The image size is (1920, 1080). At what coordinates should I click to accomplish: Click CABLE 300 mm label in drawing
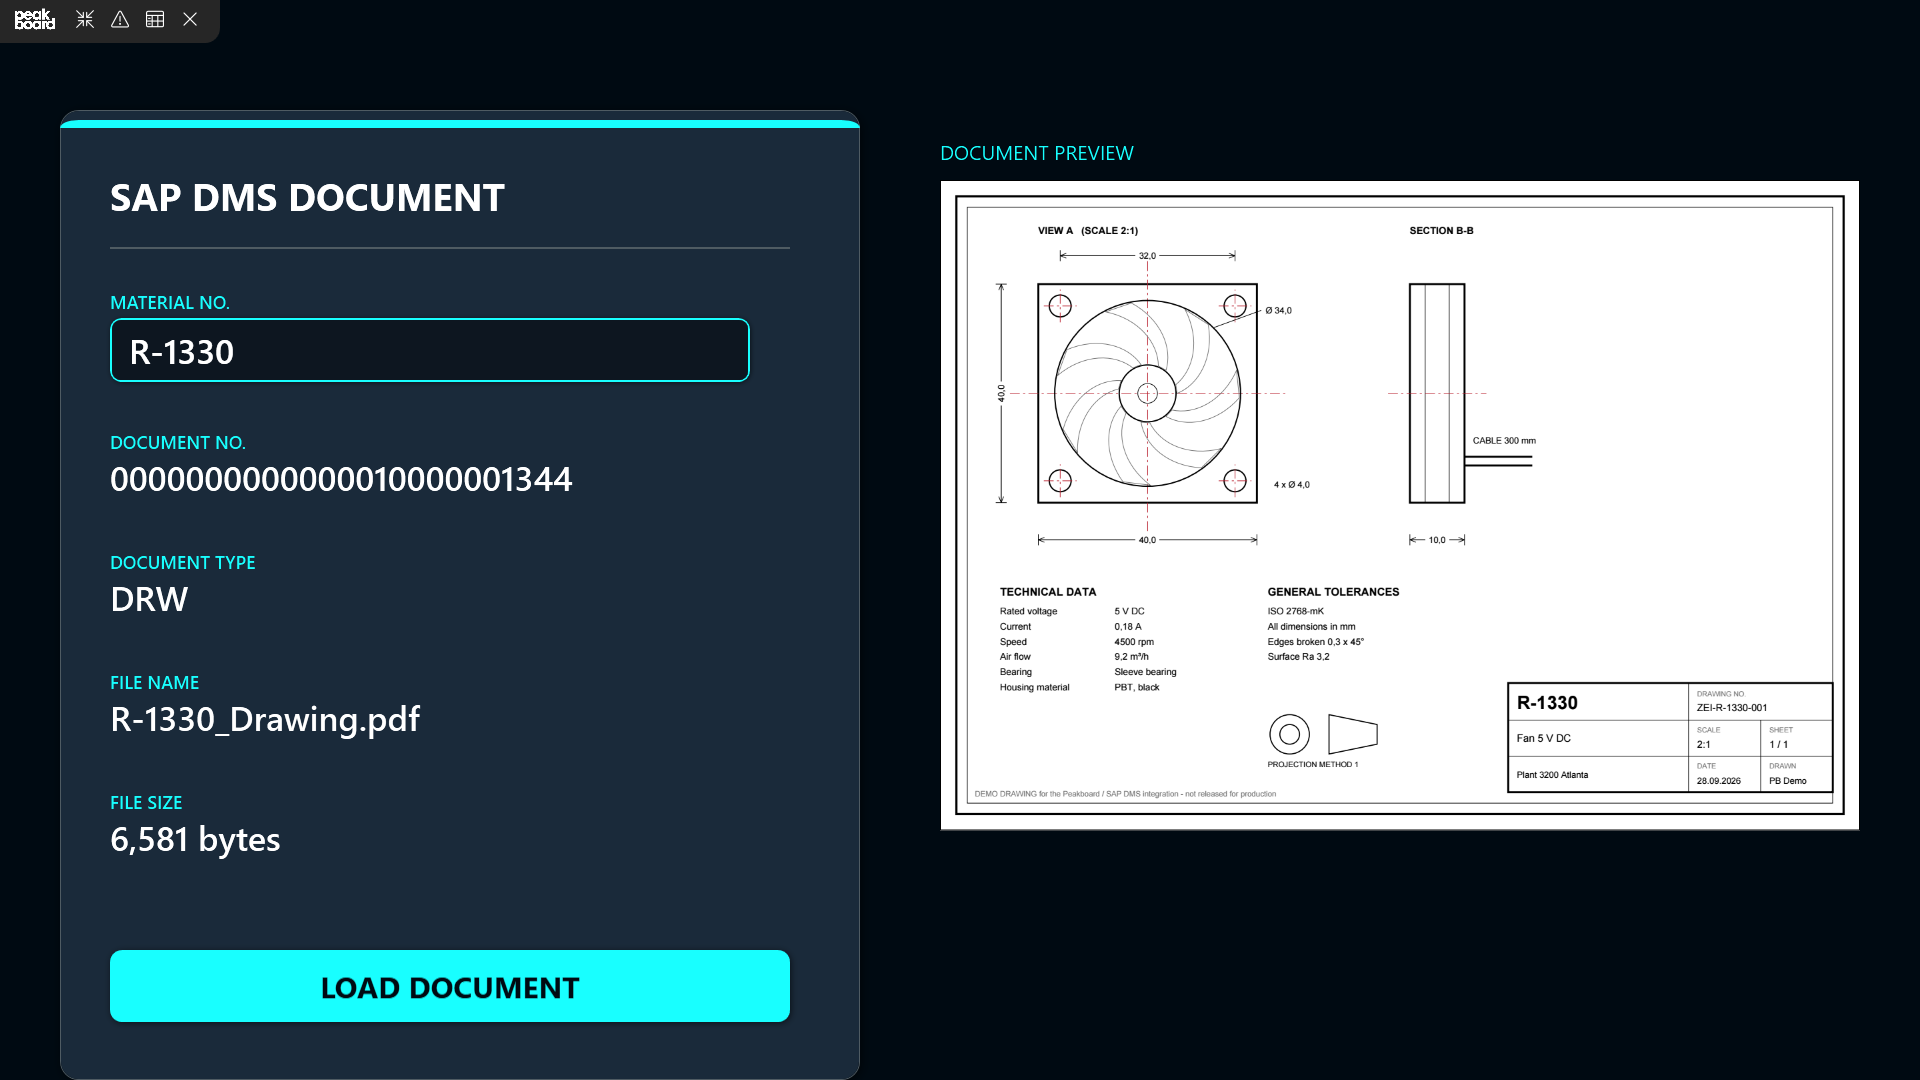(x=1504, y=441)
